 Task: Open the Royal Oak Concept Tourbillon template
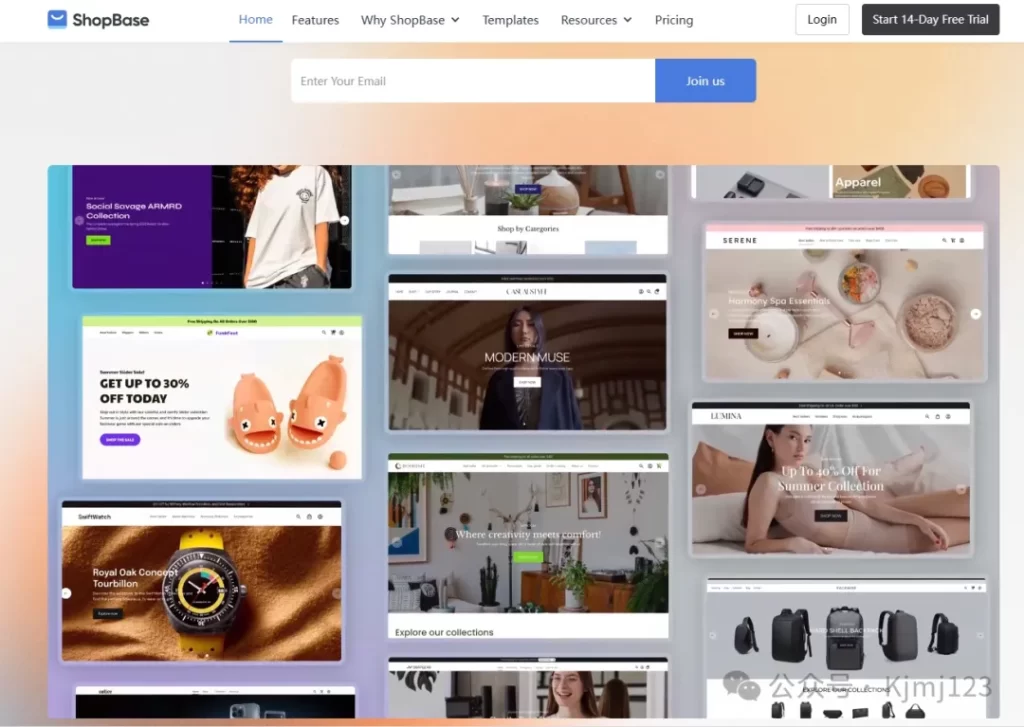201,581
